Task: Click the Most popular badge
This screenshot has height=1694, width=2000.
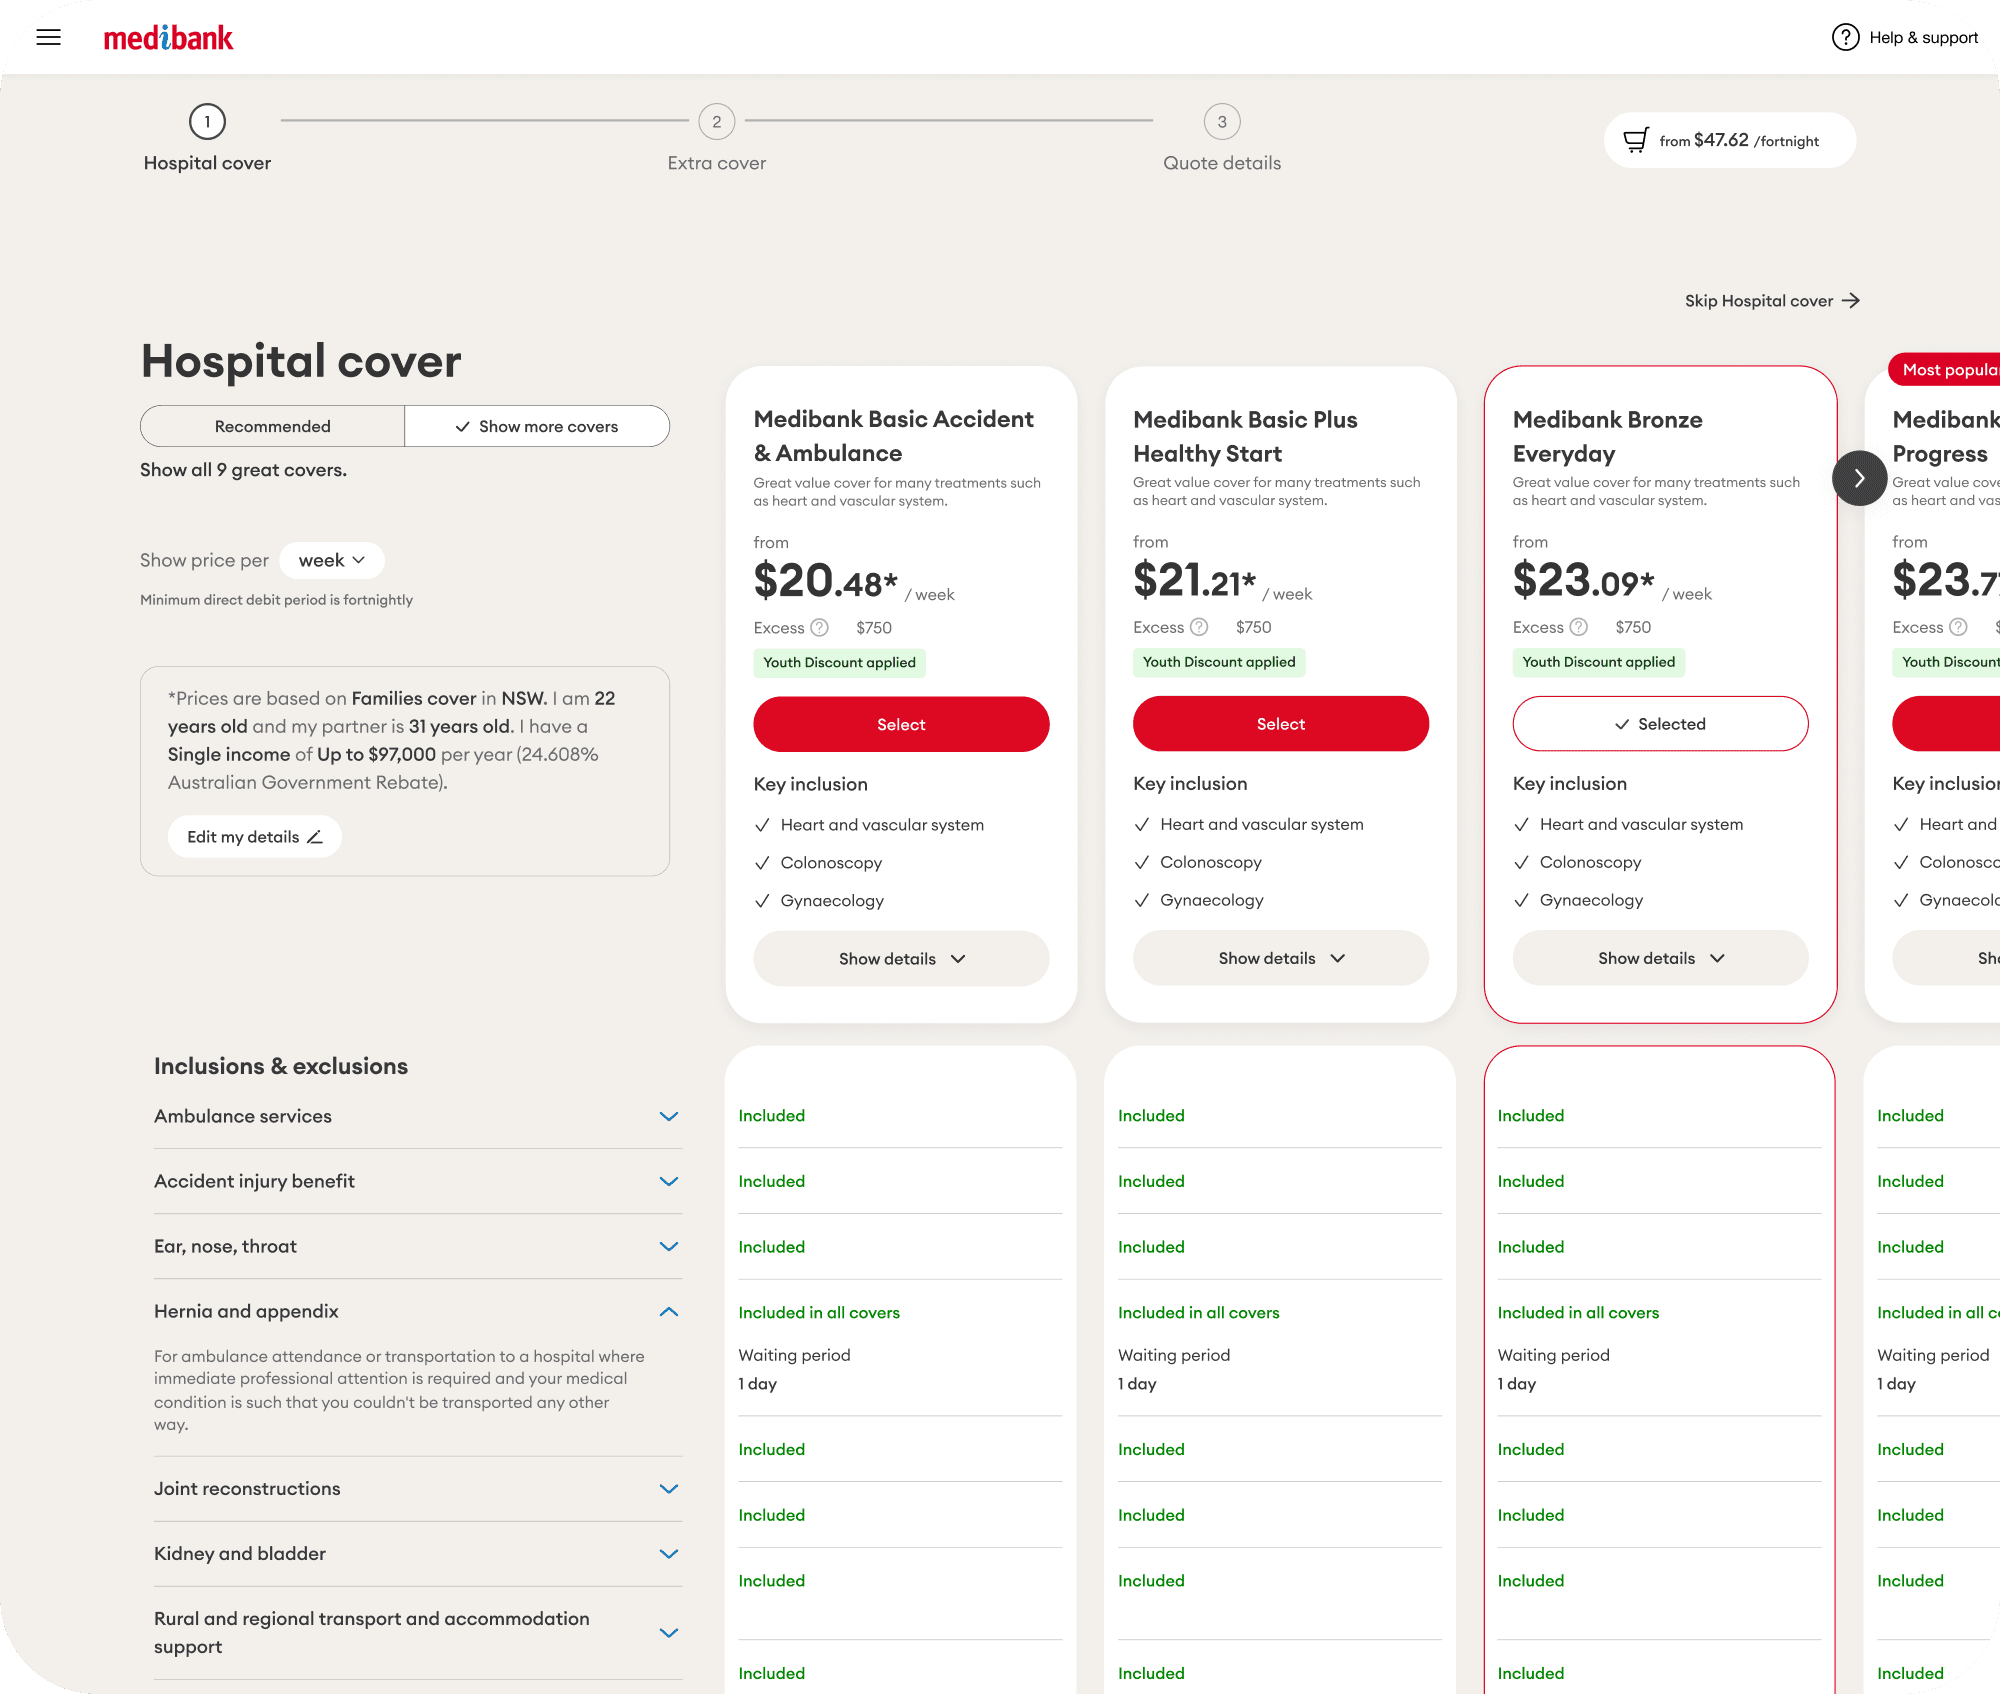Action: [x=1946, y=370]
